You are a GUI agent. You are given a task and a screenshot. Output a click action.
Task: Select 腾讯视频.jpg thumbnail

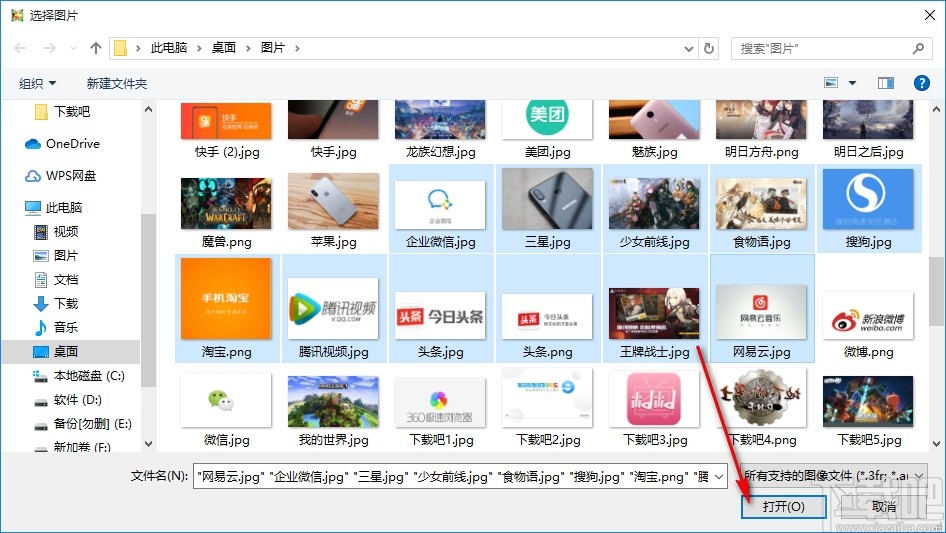pyautogui.click(x=333, y=308)
